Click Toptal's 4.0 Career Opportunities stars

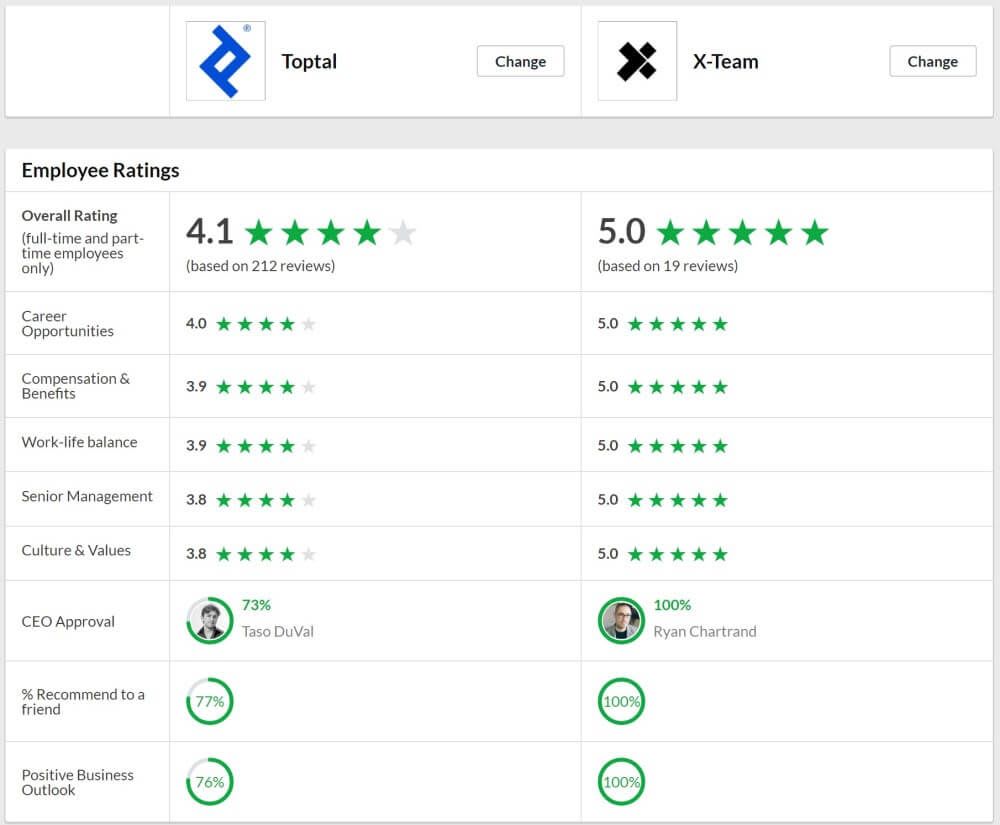coord(266,324)
